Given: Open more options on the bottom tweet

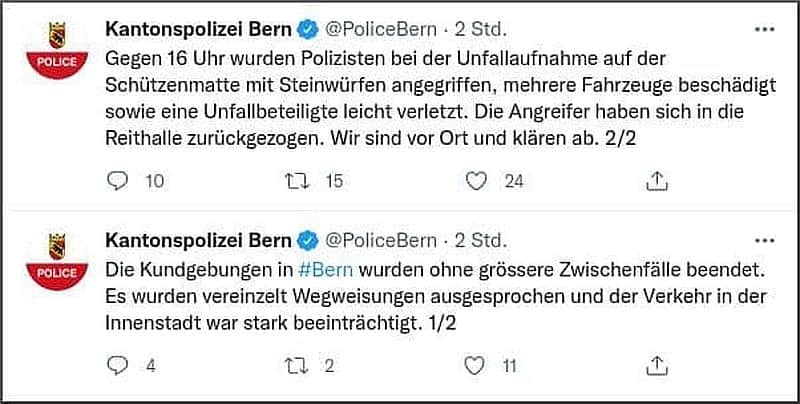Looking at the screenshot, I should point(764,240).
